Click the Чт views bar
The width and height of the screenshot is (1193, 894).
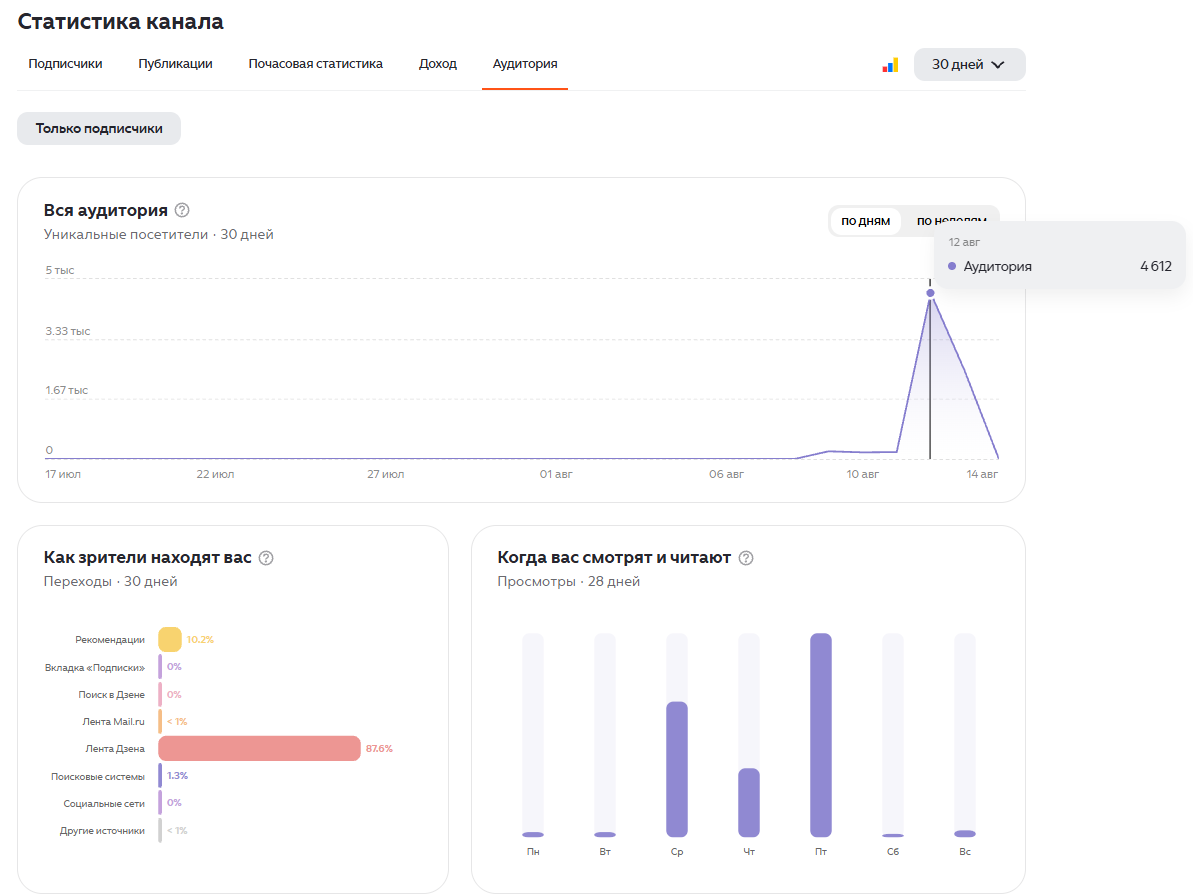click(x=749, y=803)
